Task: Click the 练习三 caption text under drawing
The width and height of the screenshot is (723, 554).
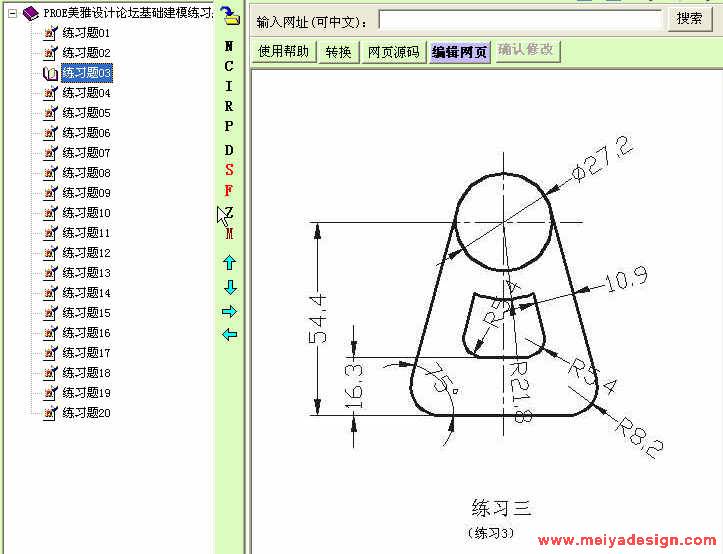Action: [502, 508]
